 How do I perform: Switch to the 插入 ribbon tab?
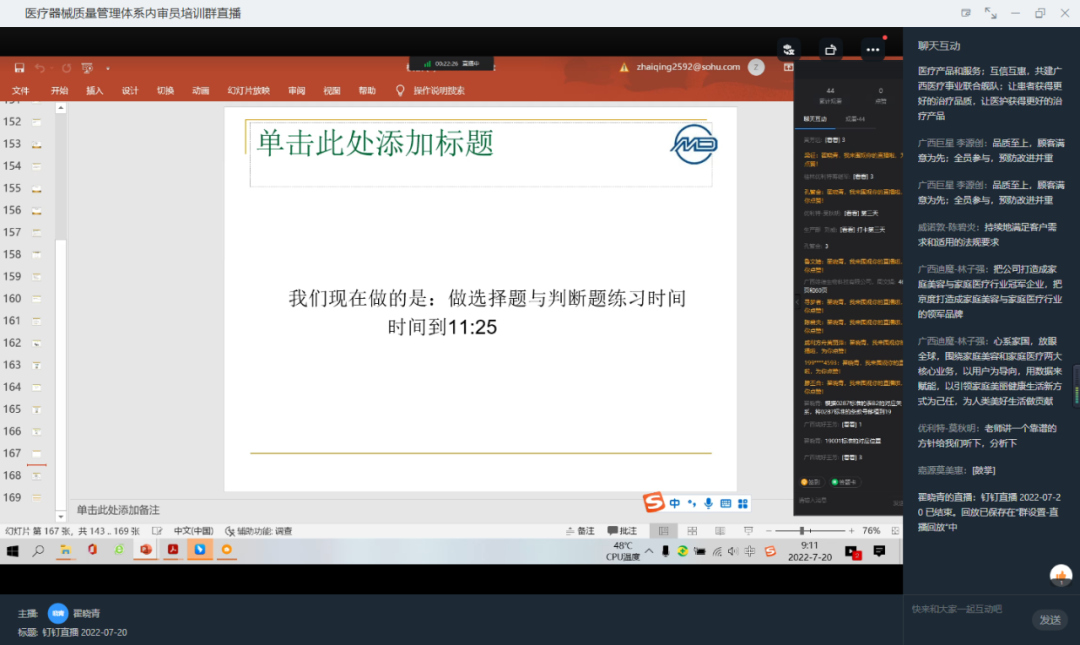(x=94, y=90)
